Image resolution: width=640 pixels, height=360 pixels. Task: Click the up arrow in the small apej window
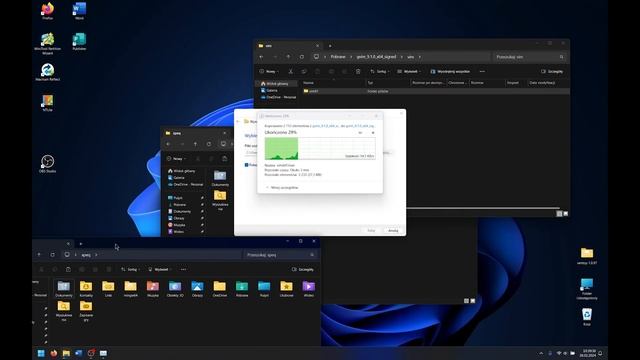195,144
